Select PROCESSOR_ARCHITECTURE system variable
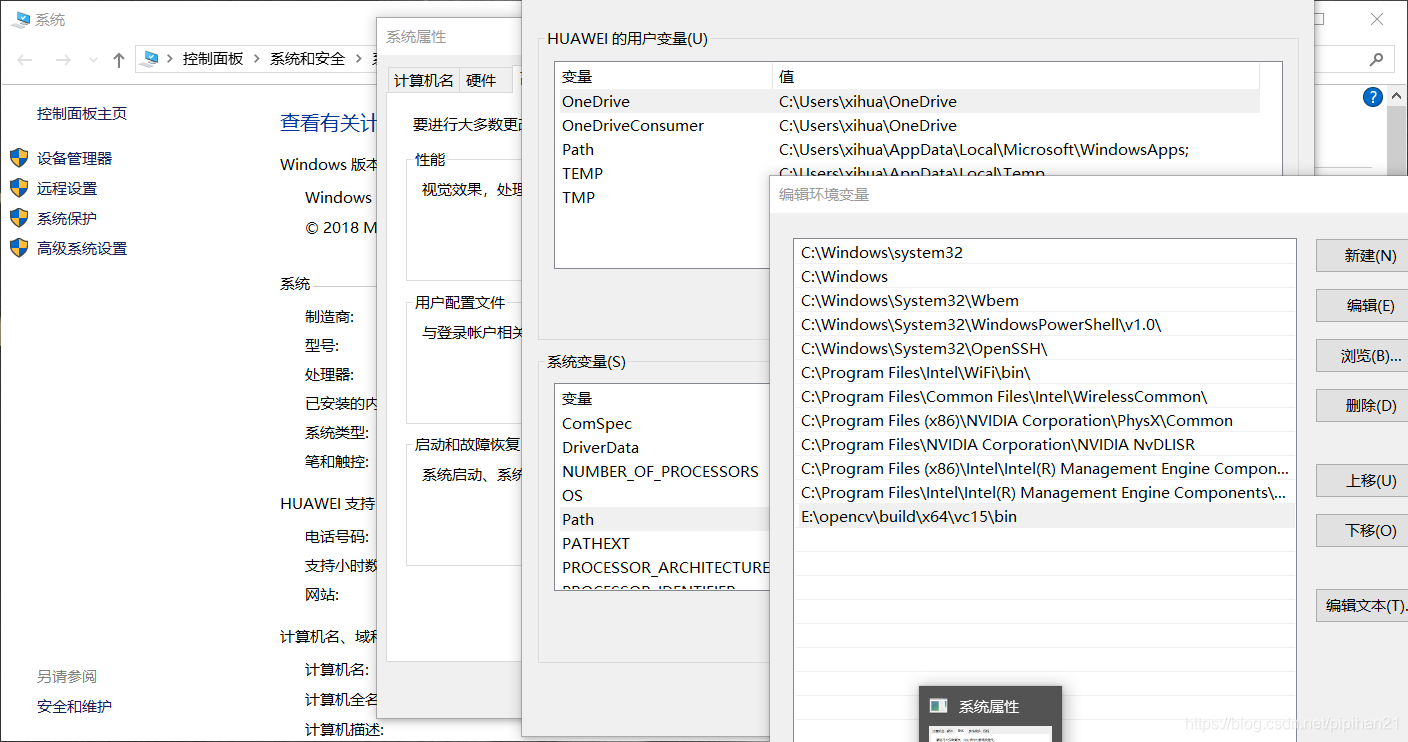The width and height of the screenshot is (1408, 742). click(x=662, y=567)
